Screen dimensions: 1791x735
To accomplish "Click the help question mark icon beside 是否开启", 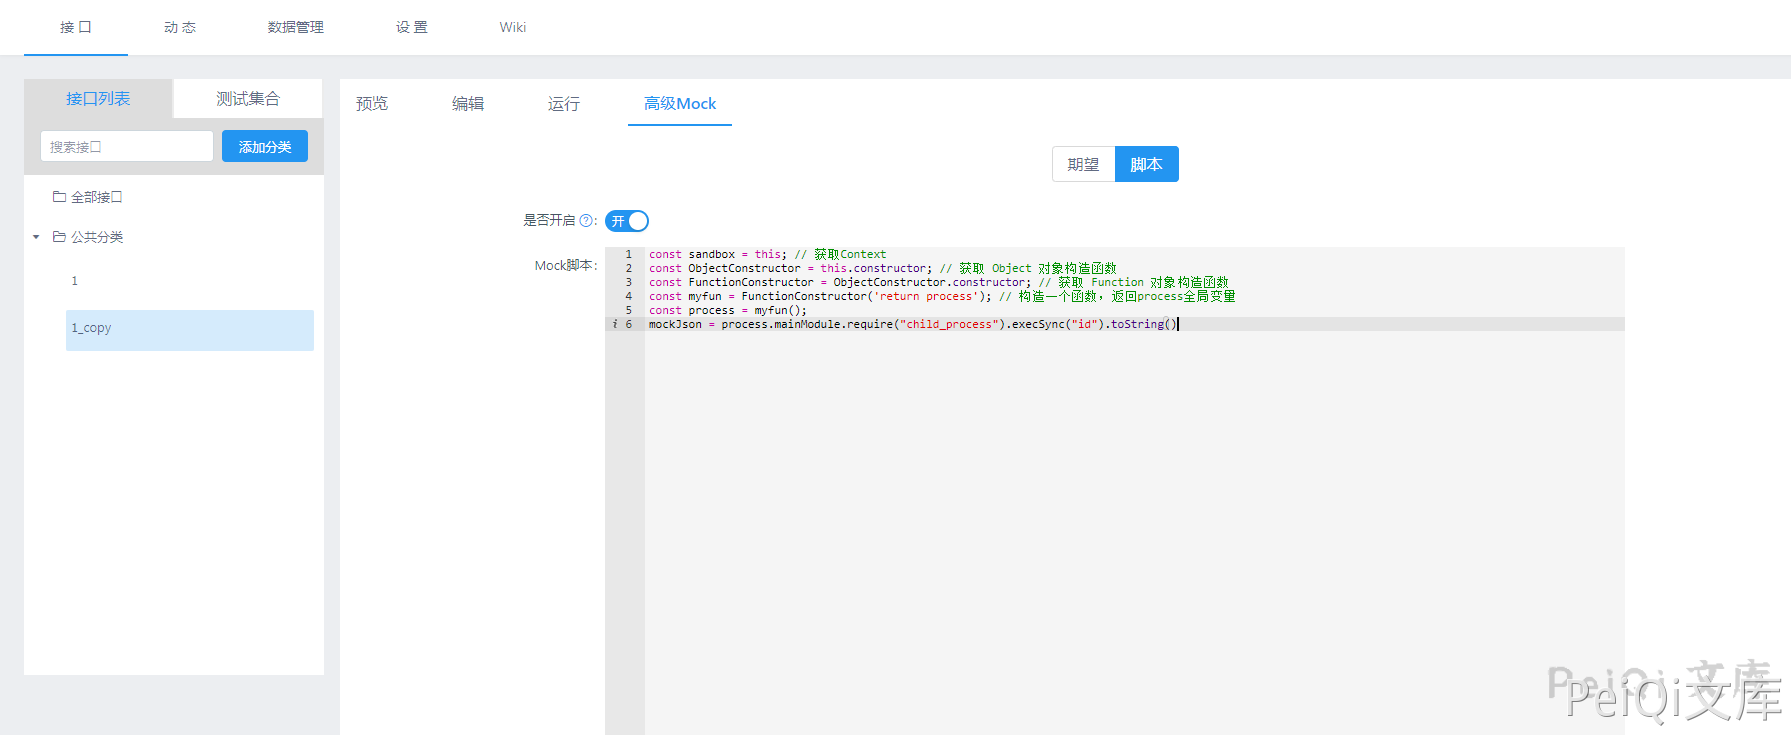I will (x=587, y=221).
